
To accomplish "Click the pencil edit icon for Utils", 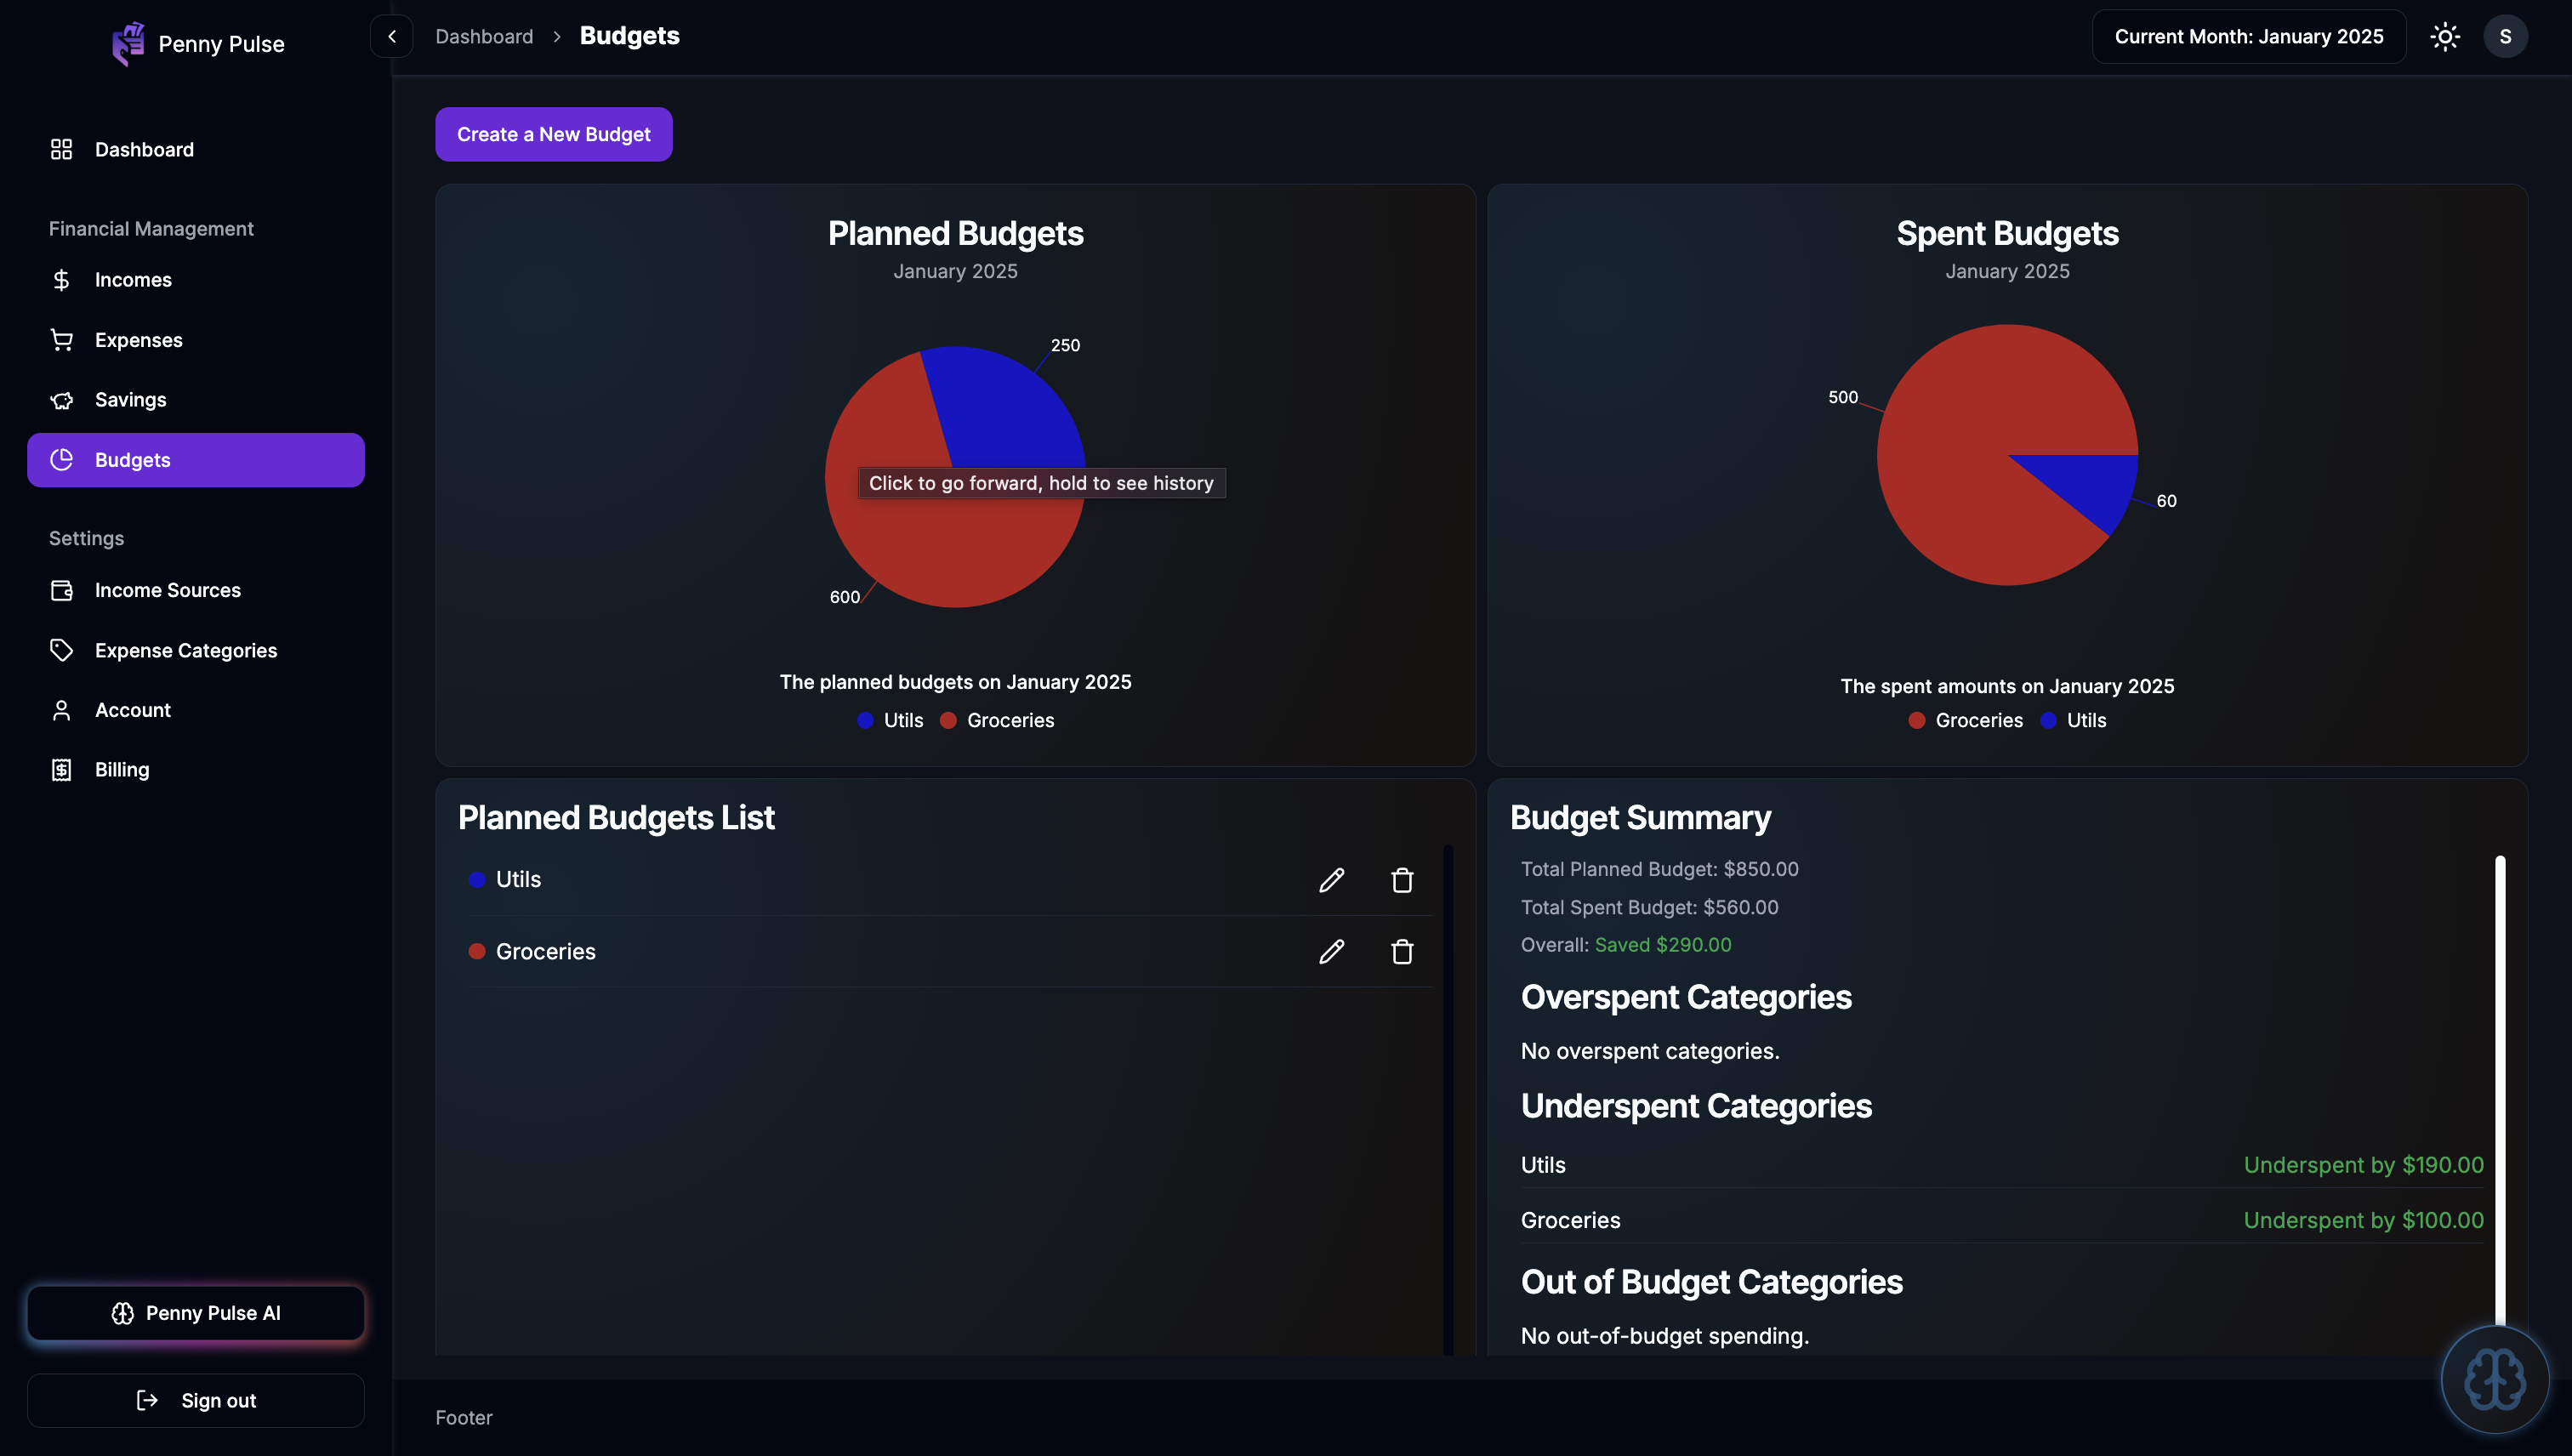I will 1331,880.
